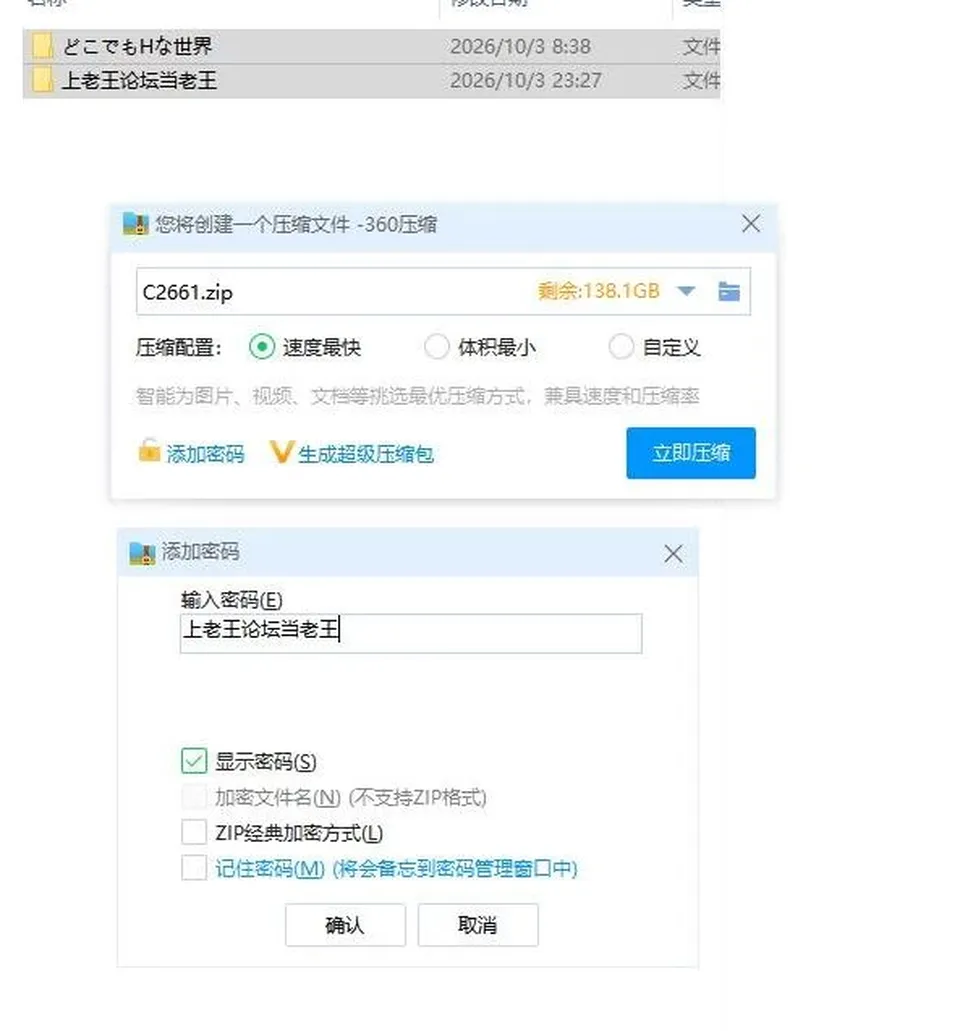Click the 立即压缩 button
Screen dimensions: 960x1031
(x=690, y=453)
